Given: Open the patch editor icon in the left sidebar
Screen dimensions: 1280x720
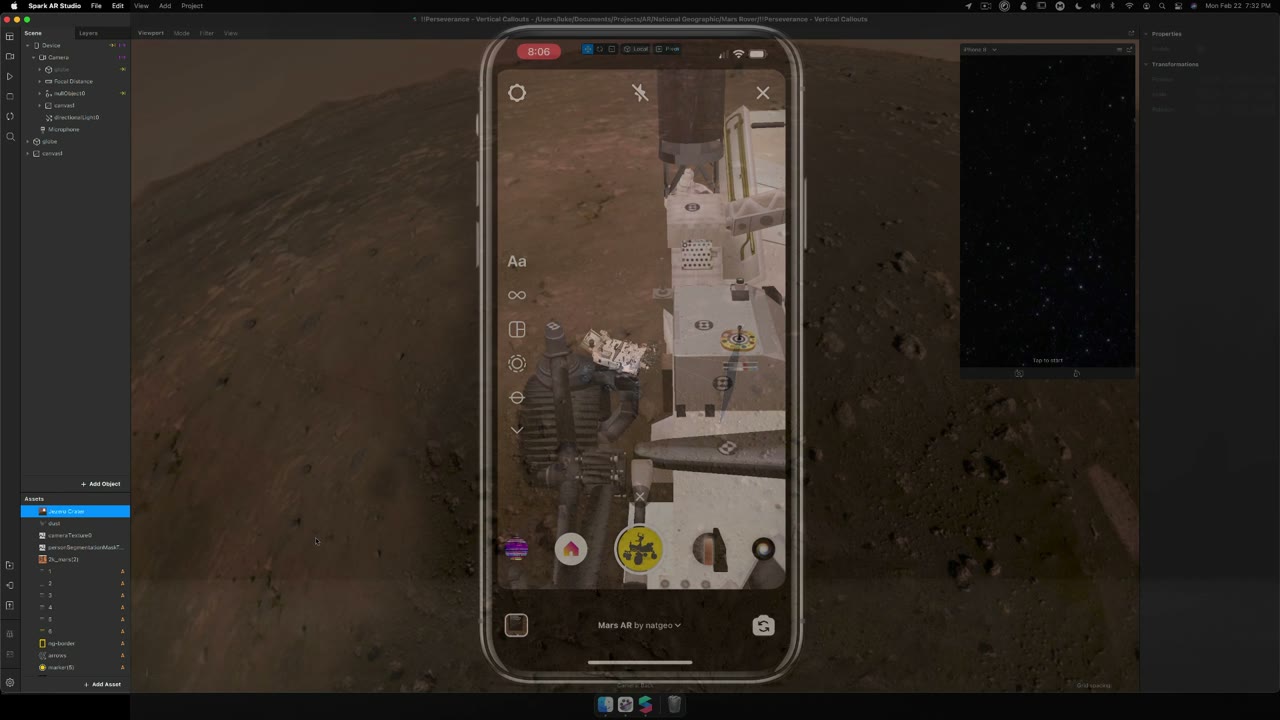Looking at the screenshot, I should pyautogui.click(x=10, y=585).
